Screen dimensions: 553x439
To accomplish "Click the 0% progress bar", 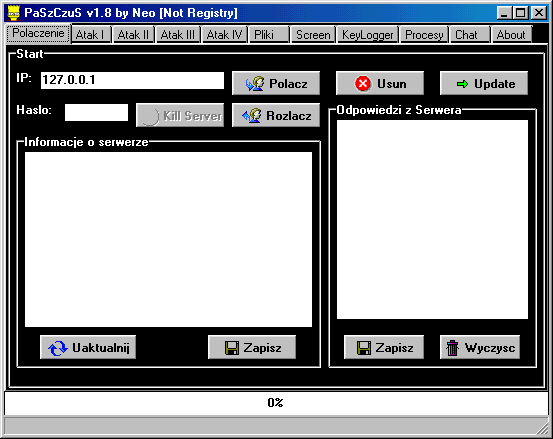I will tap(276, 403).
